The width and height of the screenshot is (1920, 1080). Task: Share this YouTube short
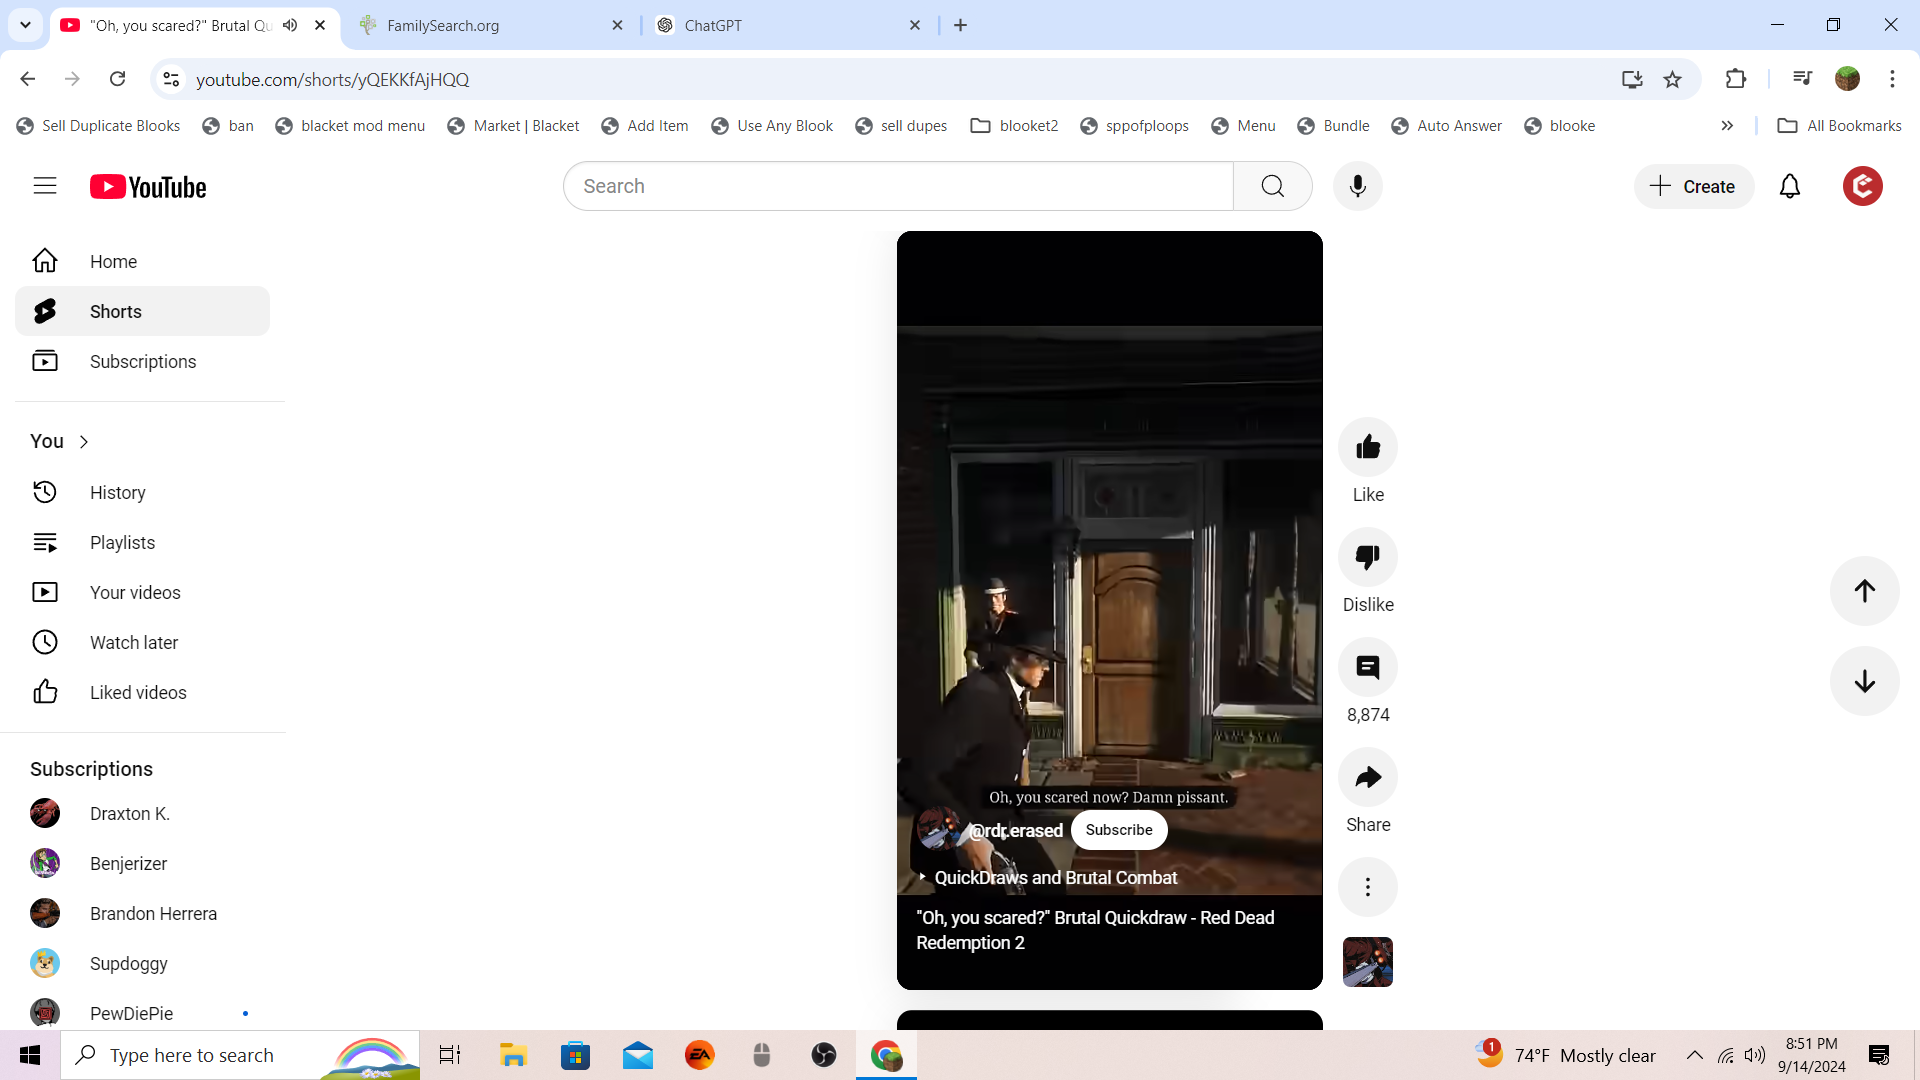1367,777
